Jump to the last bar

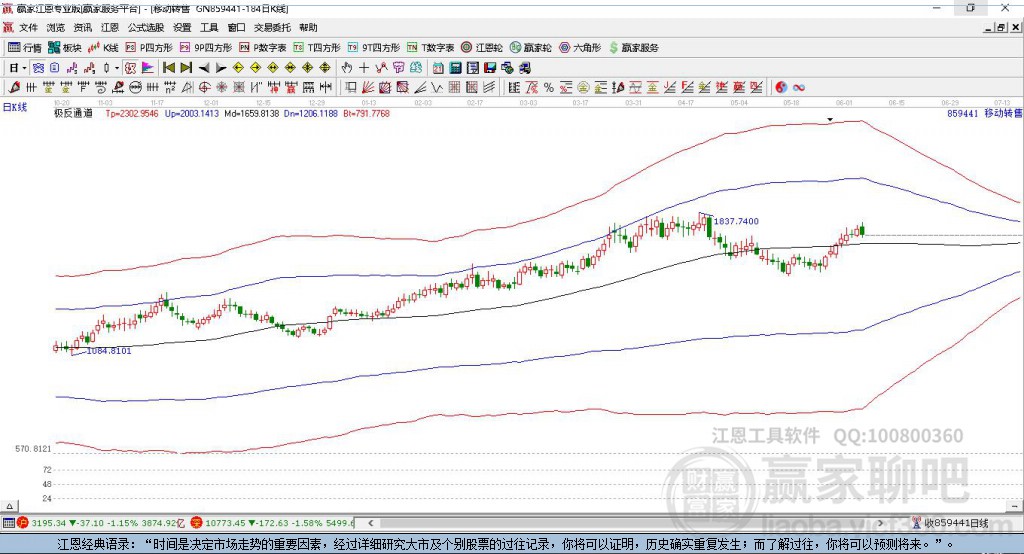[x=186, y=68]
